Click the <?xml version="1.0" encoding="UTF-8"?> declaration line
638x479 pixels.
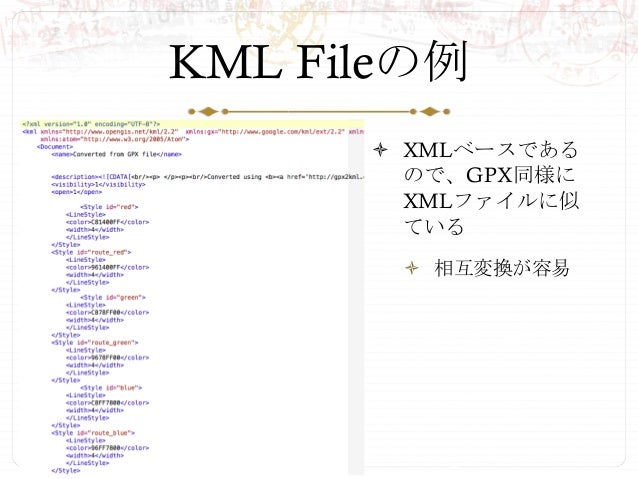[92, 124]
